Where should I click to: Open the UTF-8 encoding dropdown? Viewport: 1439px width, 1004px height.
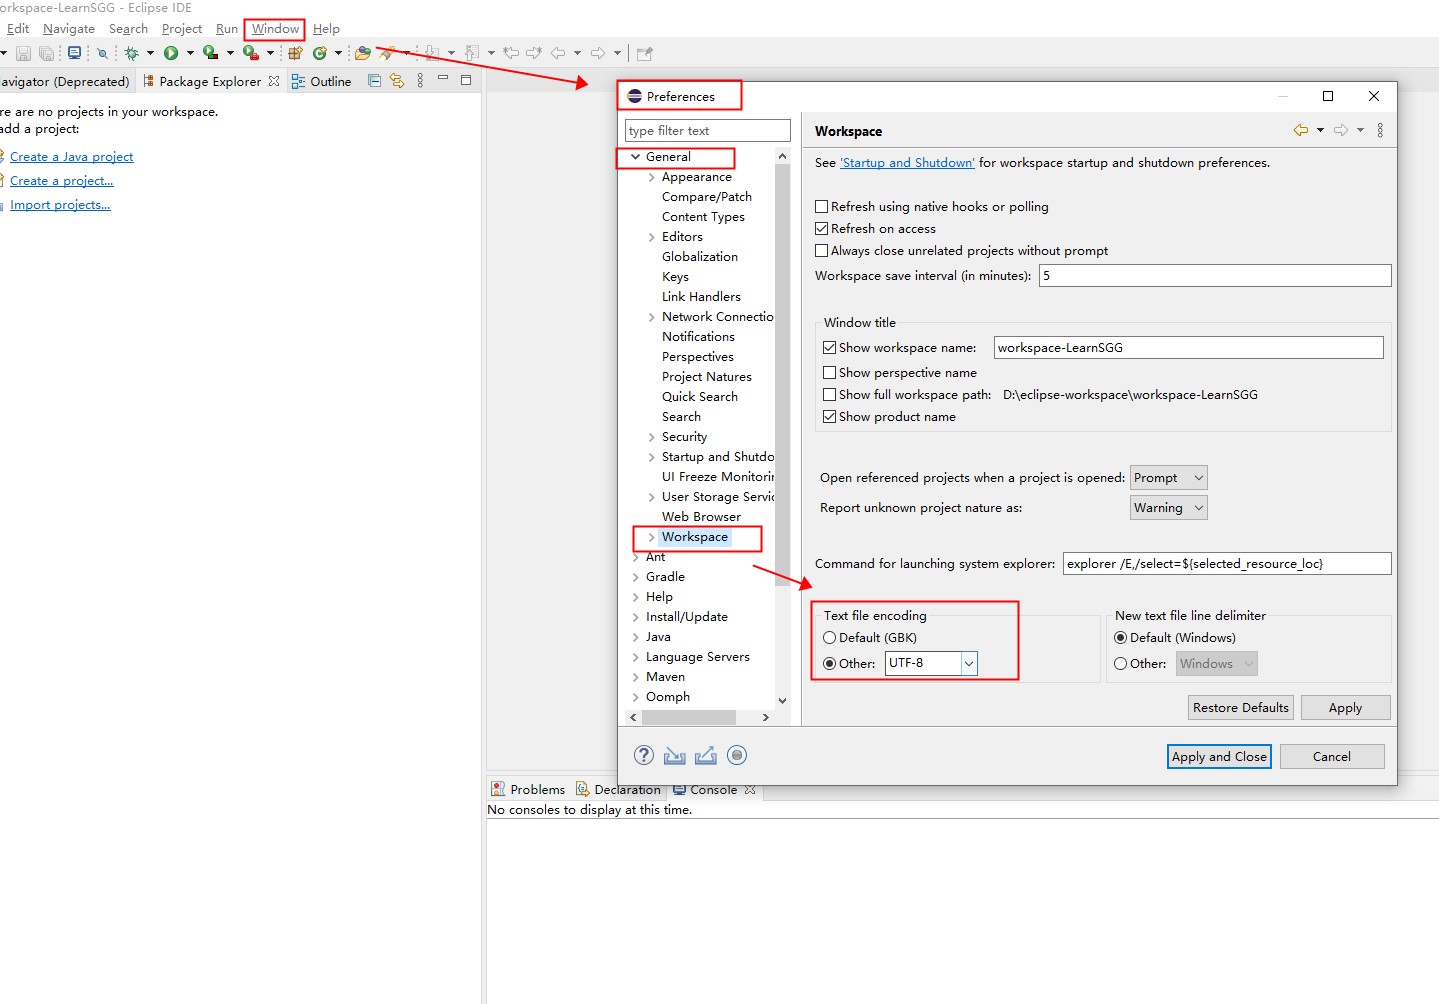pyautogui.click(x=969, y=663)
